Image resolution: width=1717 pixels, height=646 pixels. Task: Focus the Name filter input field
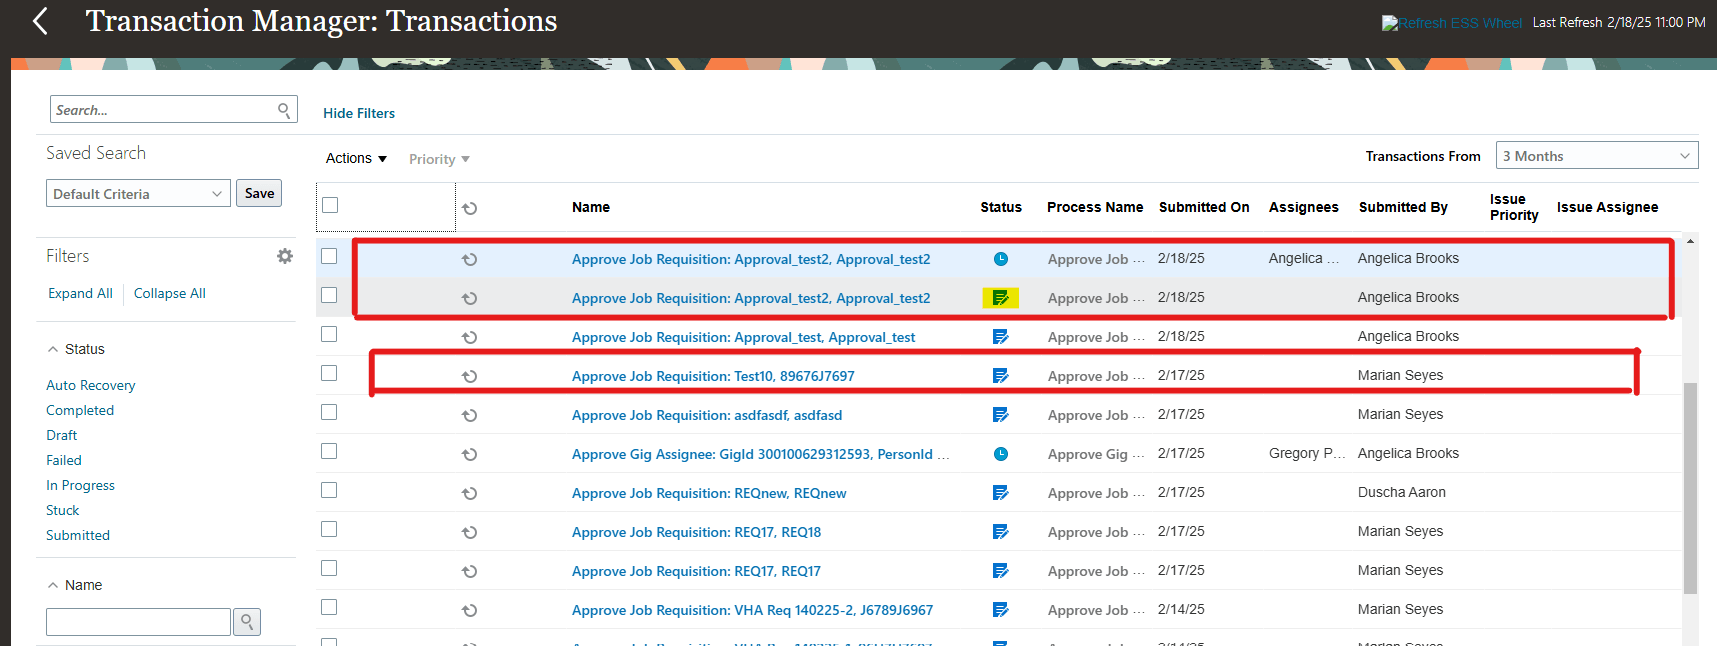(138, 622)
